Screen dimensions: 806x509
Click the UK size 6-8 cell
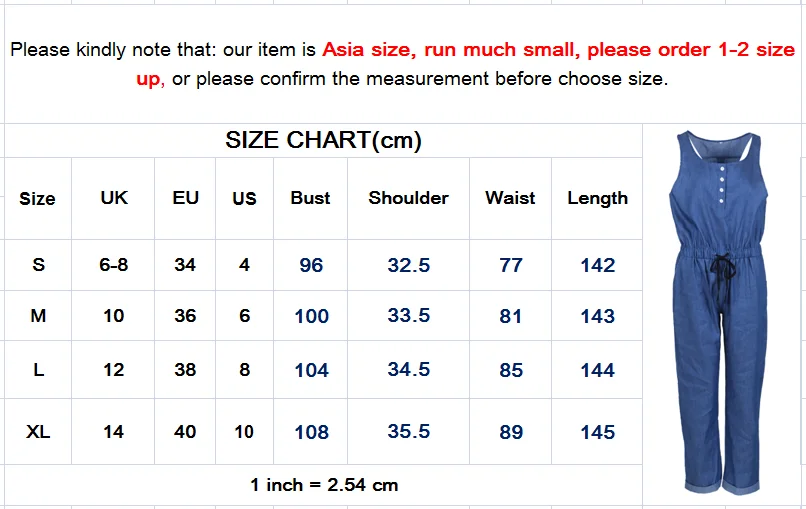point(114,265)
